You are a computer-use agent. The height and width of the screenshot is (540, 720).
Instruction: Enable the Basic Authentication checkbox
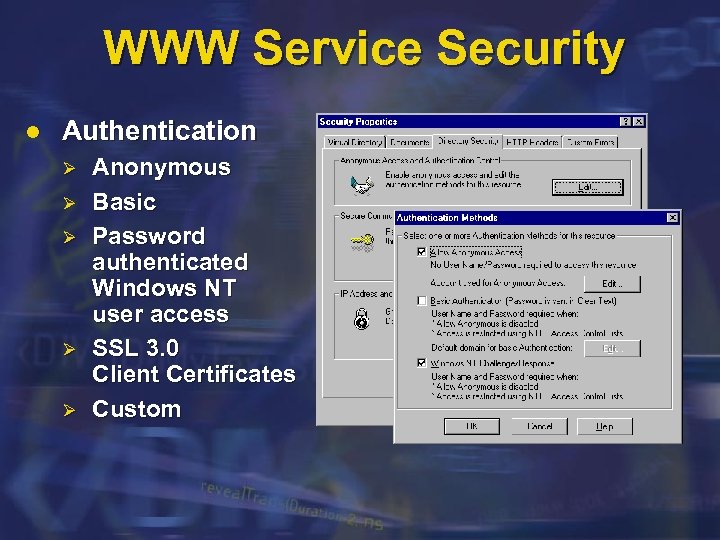click(x=422, y=301)
